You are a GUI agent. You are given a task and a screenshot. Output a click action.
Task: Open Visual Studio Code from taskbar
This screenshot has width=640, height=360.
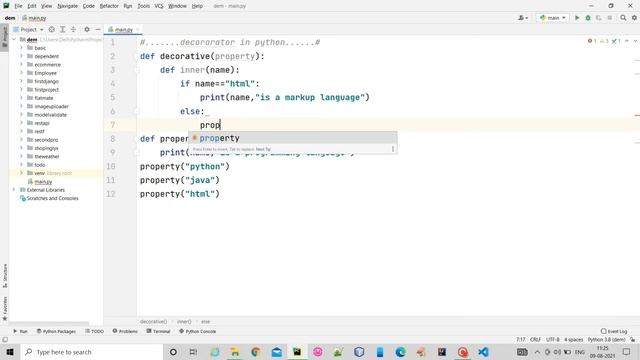pos(483,352)
